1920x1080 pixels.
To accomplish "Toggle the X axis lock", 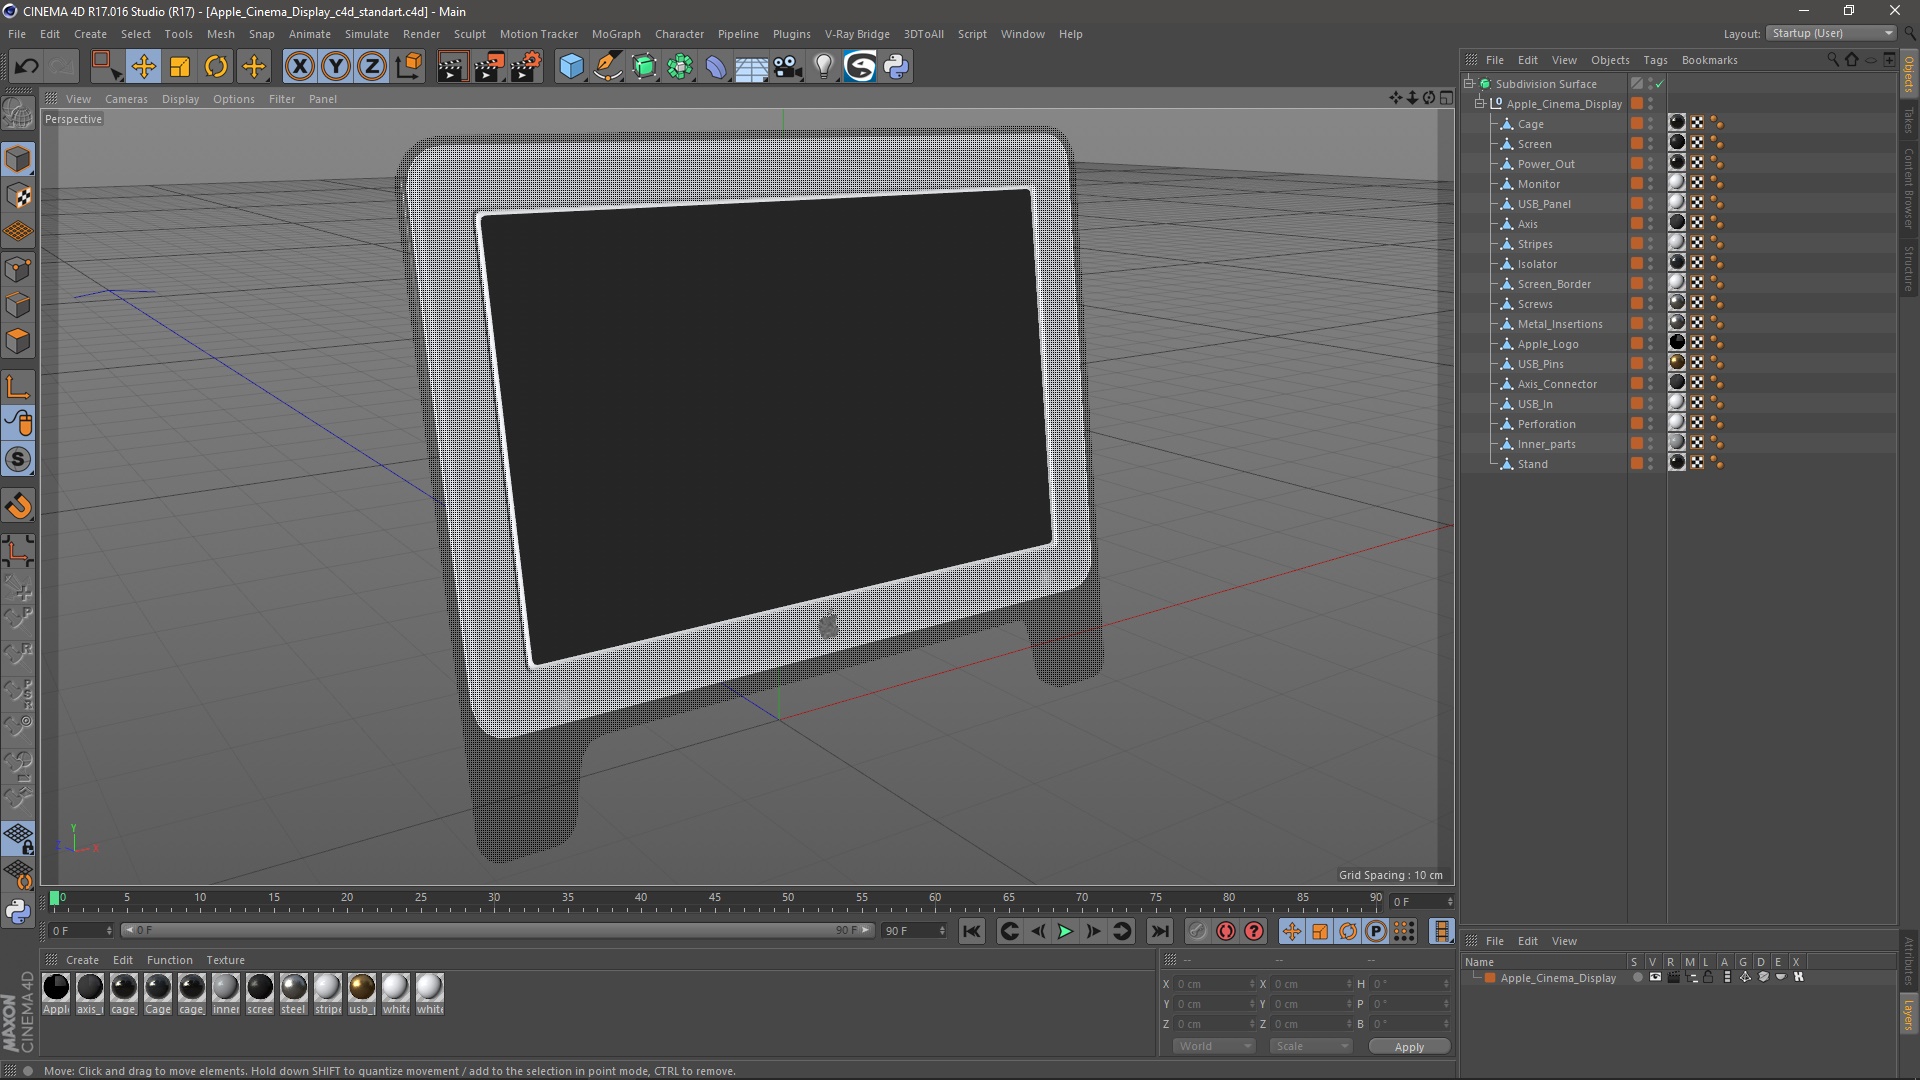I will 299,67.
